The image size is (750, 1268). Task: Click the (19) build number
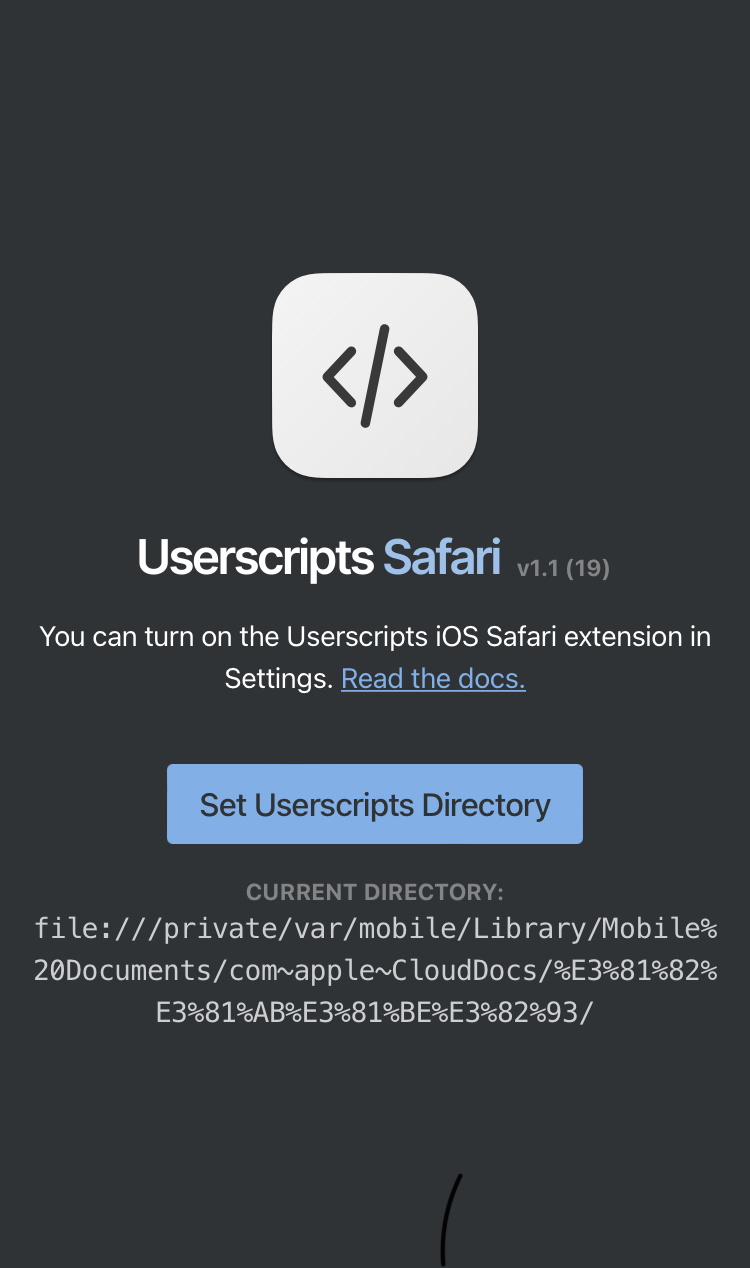coord(588,568)
